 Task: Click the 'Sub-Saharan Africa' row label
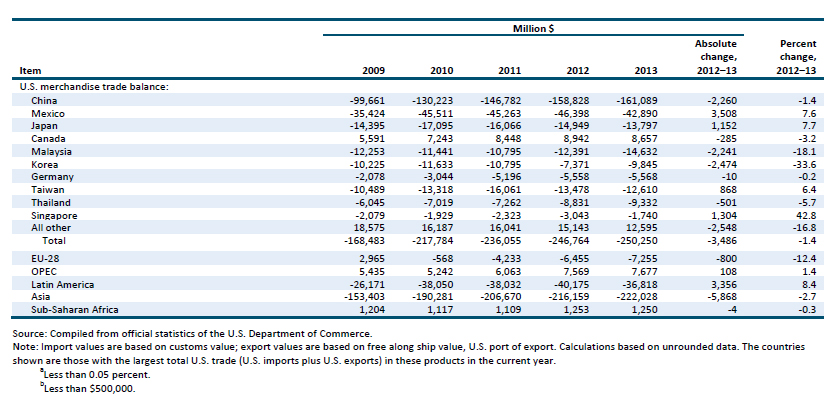(74, 310)
